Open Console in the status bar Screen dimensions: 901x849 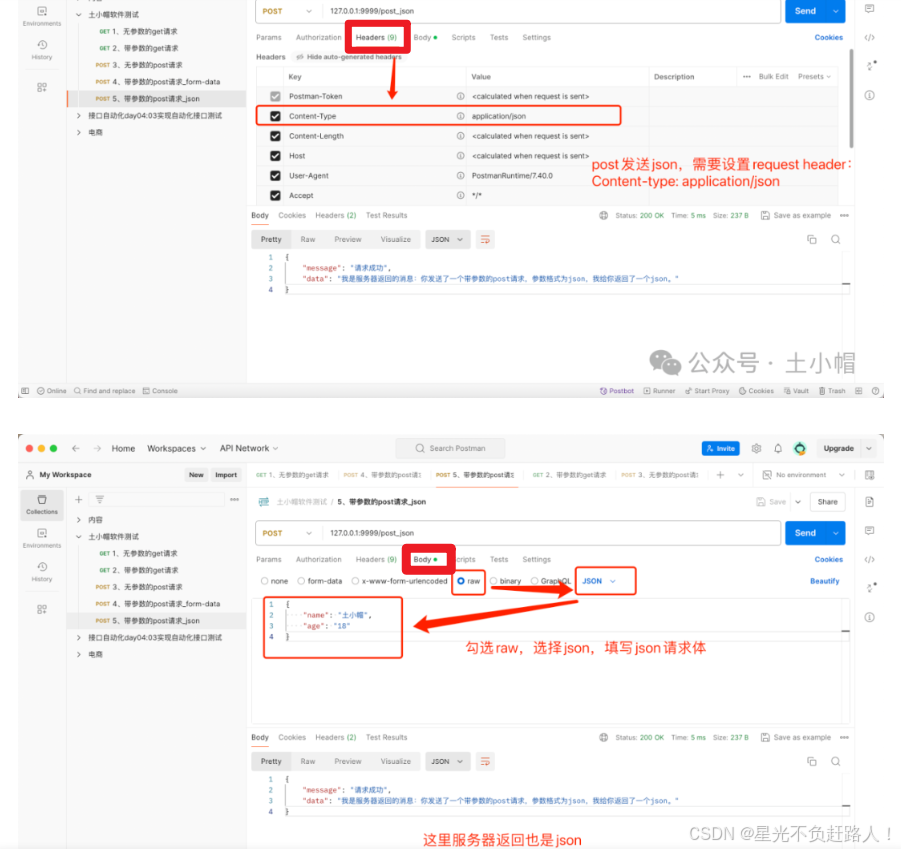[160, 391]
